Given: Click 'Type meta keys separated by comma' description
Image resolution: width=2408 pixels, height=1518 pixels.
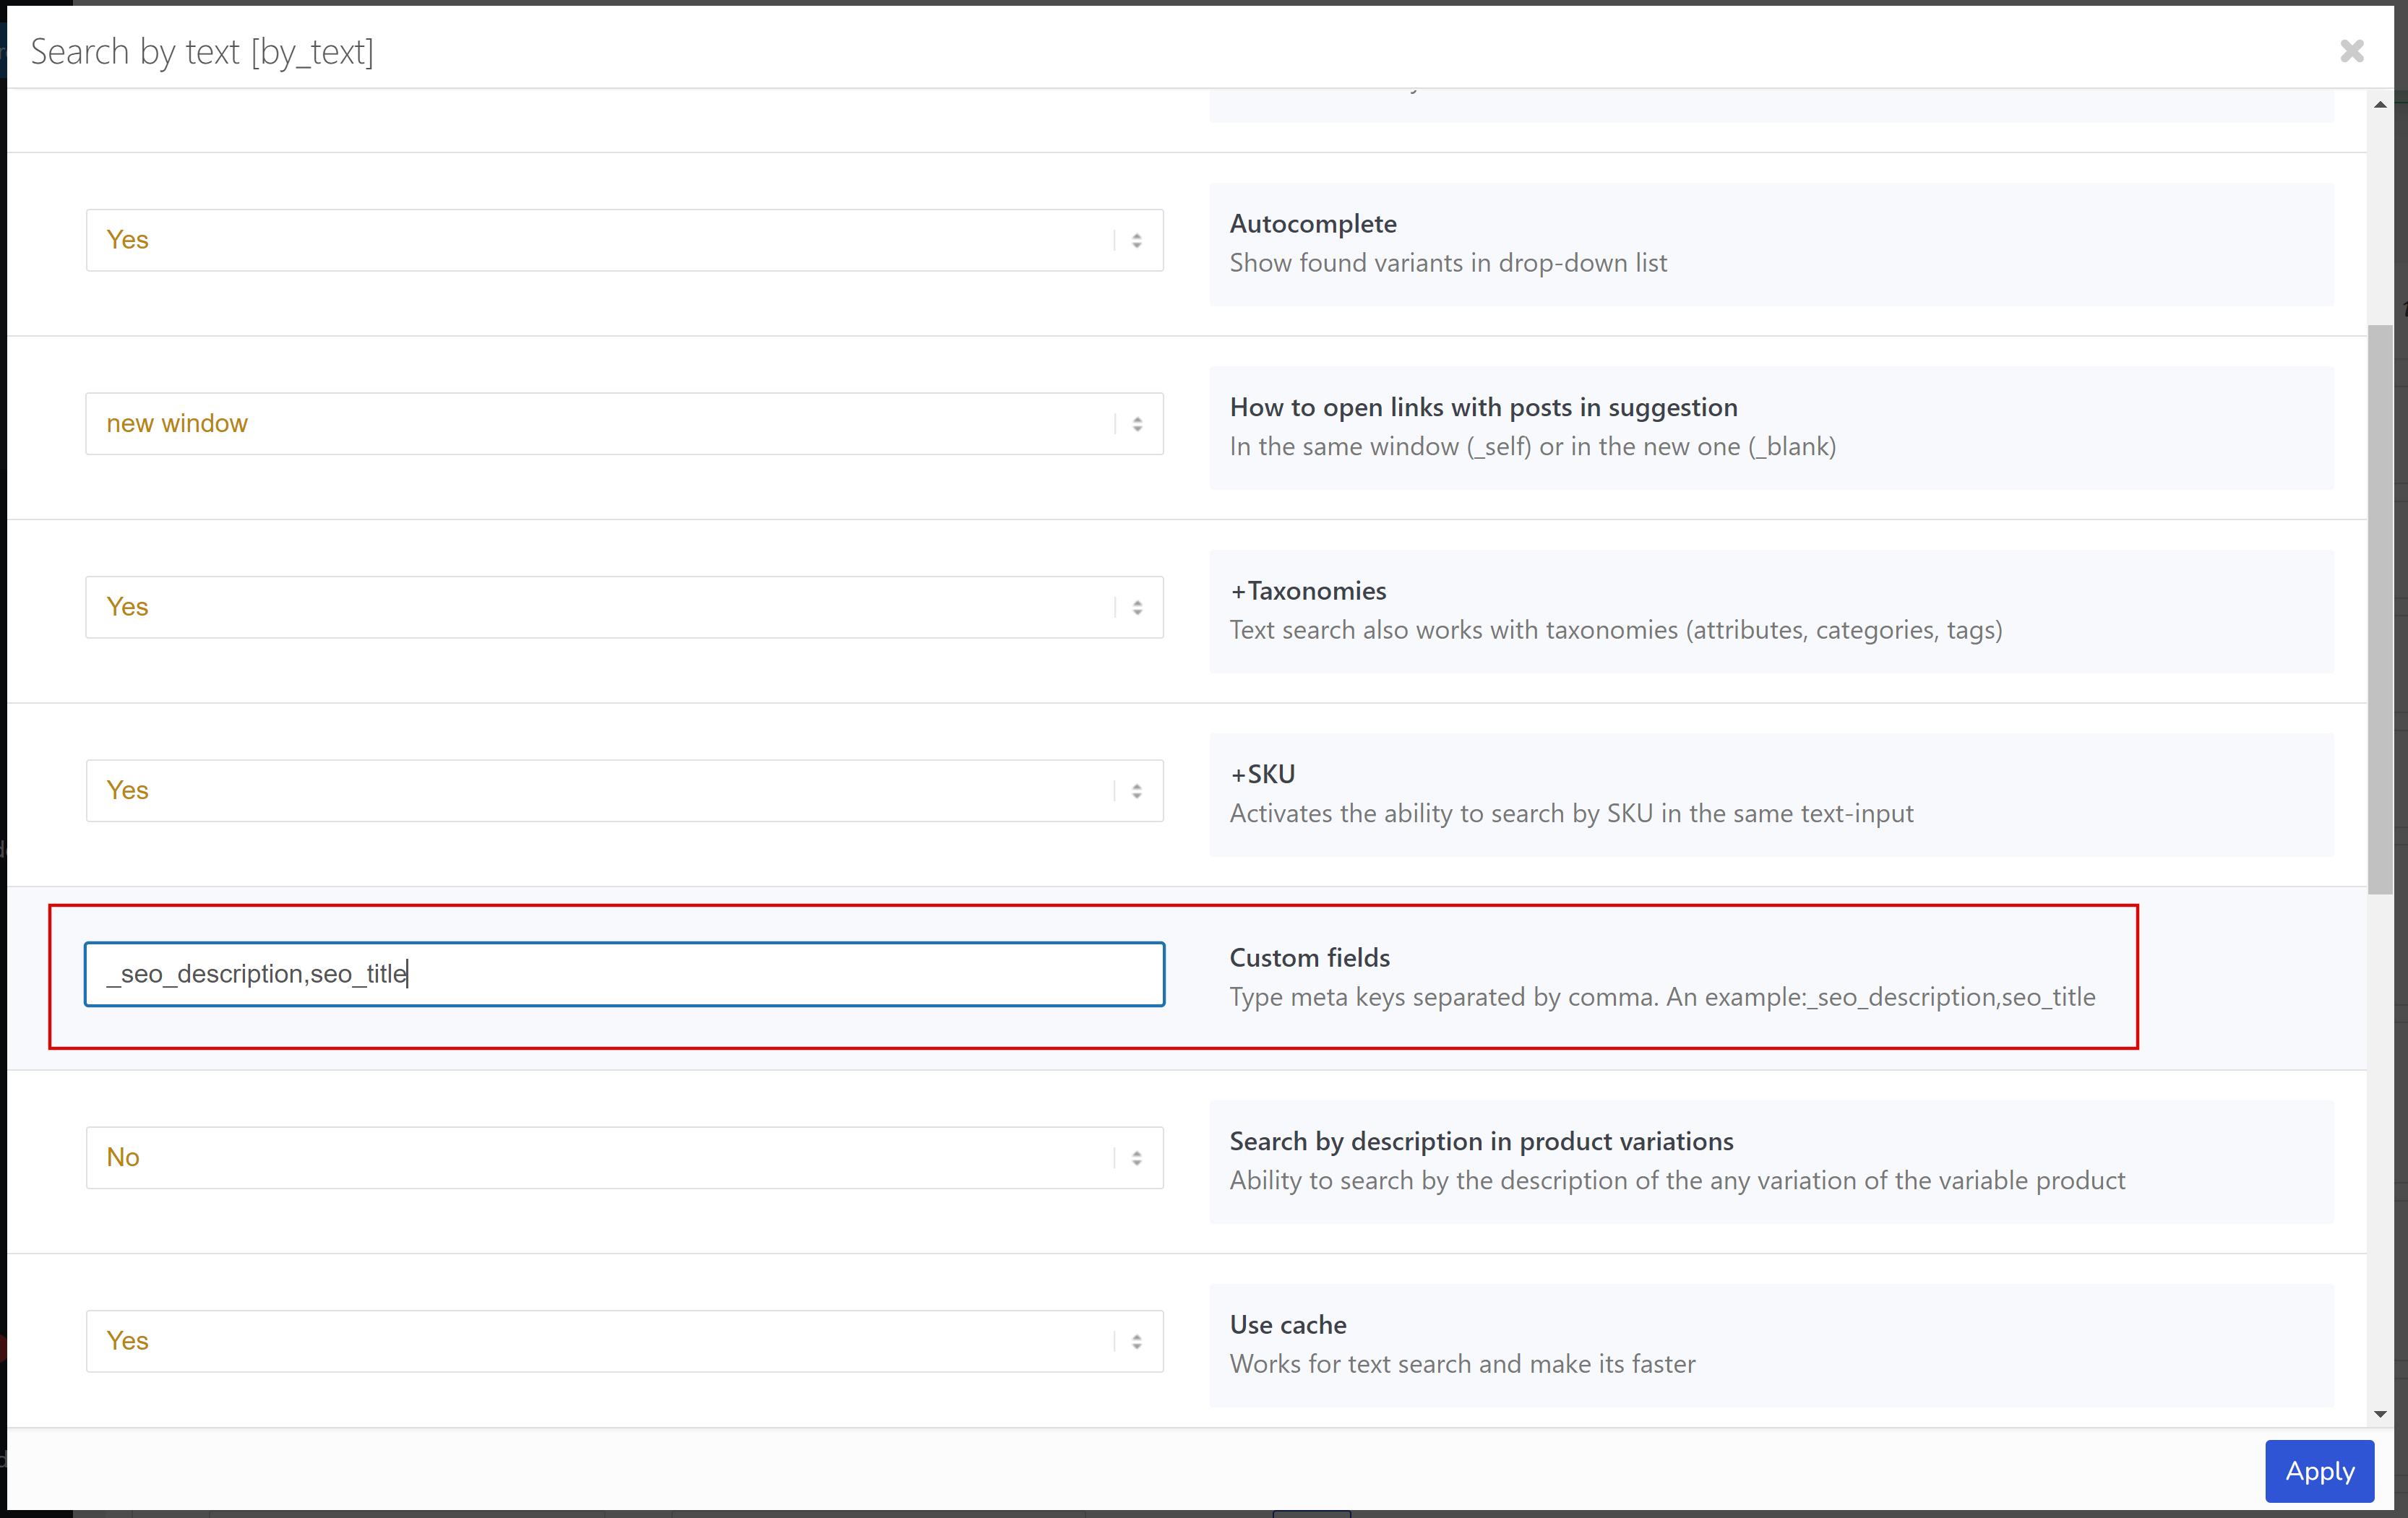Looking at the screenshot, I should 1662,997.
